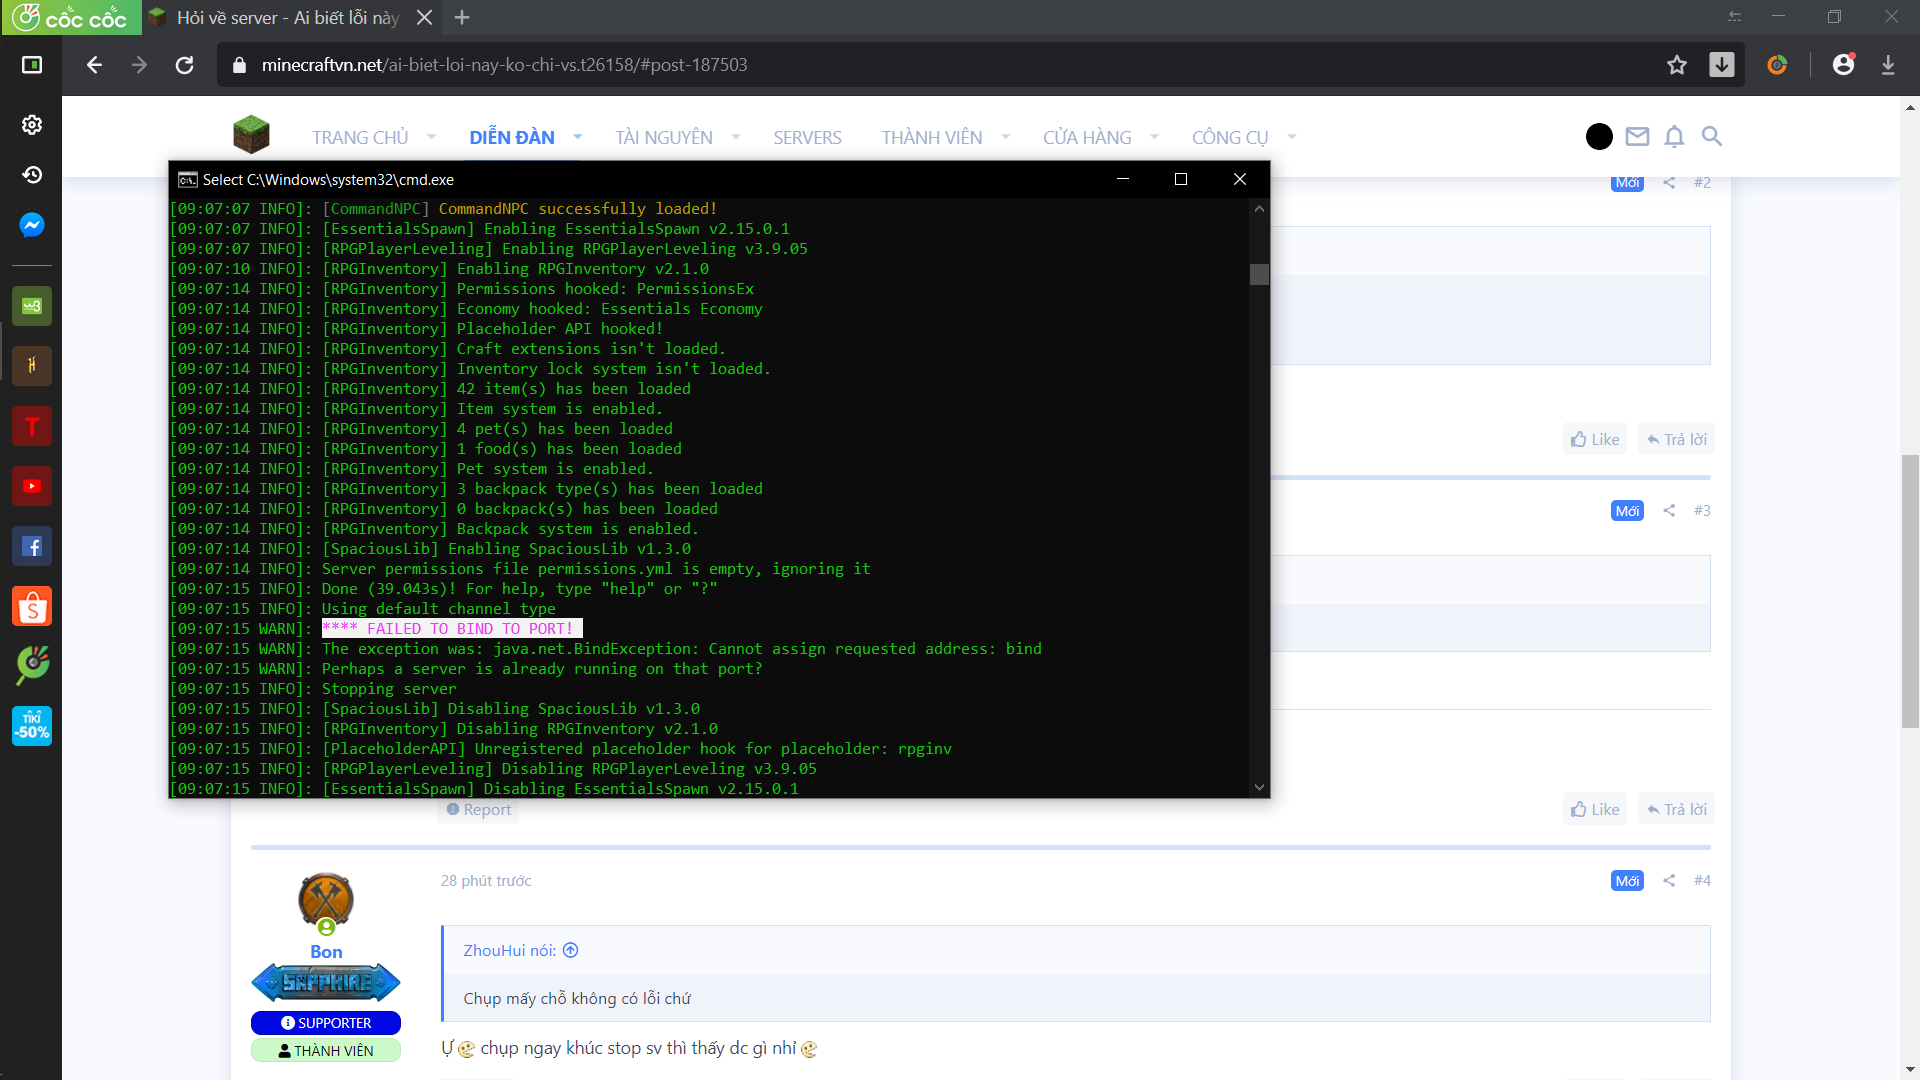Click the forum search magnifier
This screenshot has height=1080, width=1920.
(1712, 136)
